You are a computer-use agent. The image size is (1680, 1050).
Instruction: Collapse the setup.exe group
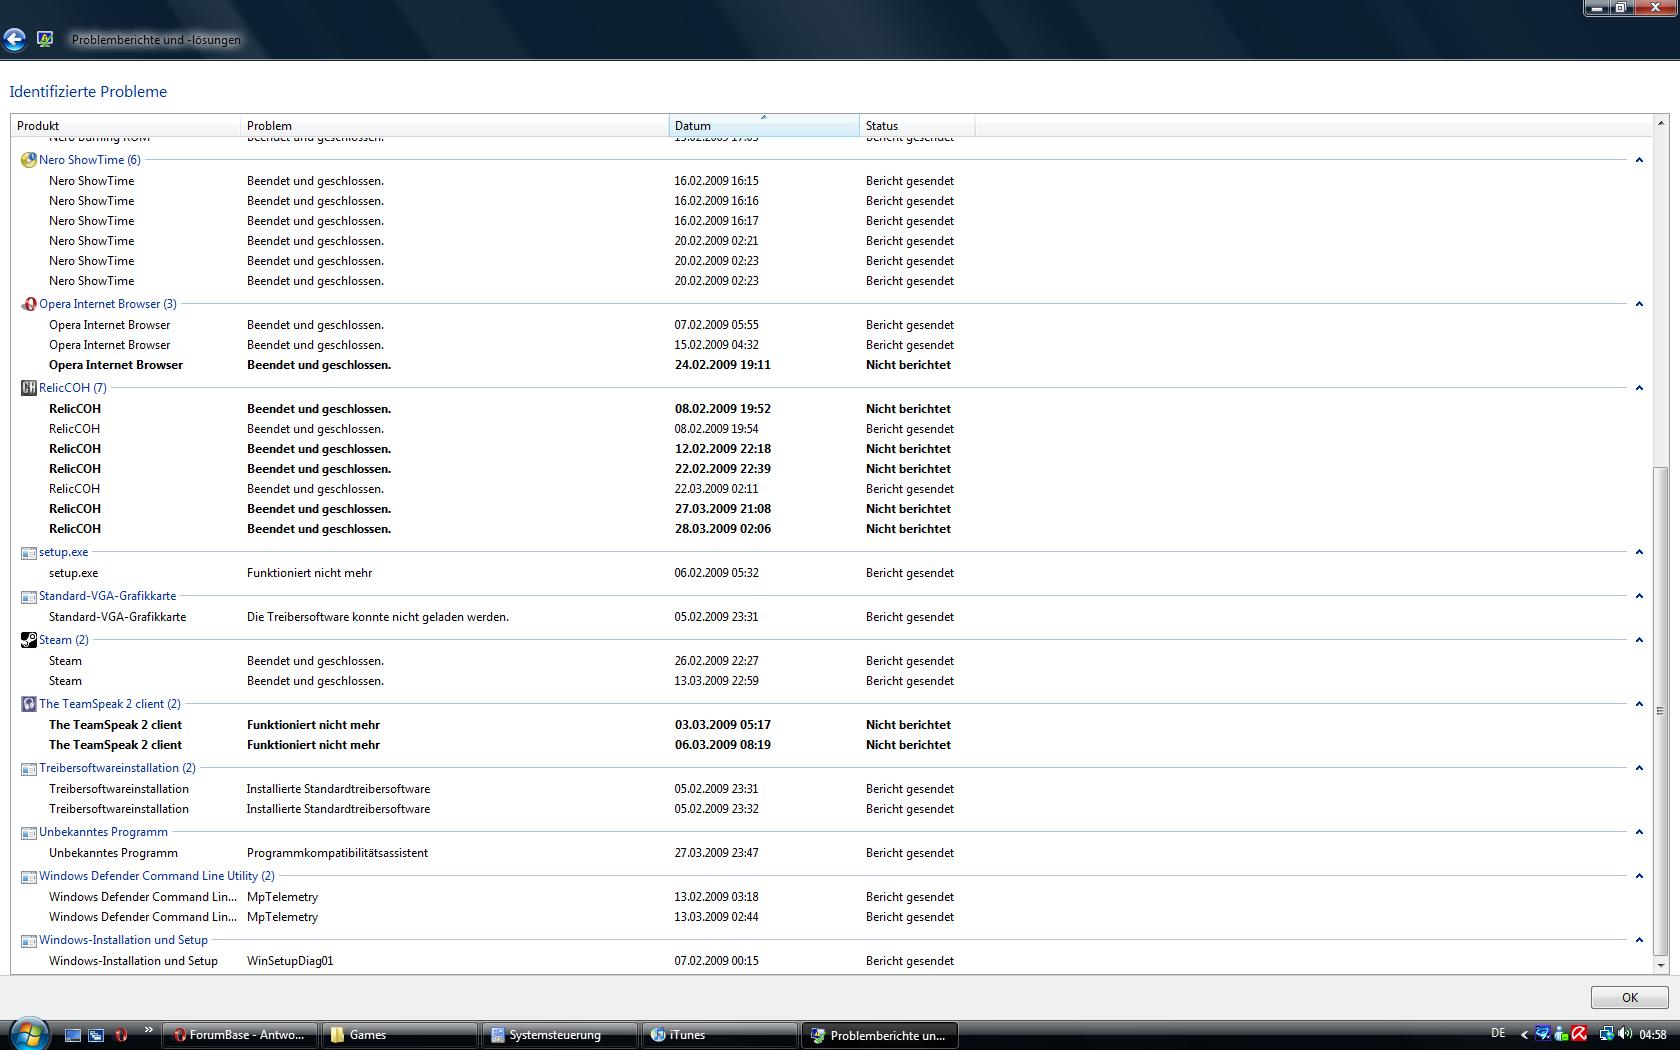pos(1639,552)
